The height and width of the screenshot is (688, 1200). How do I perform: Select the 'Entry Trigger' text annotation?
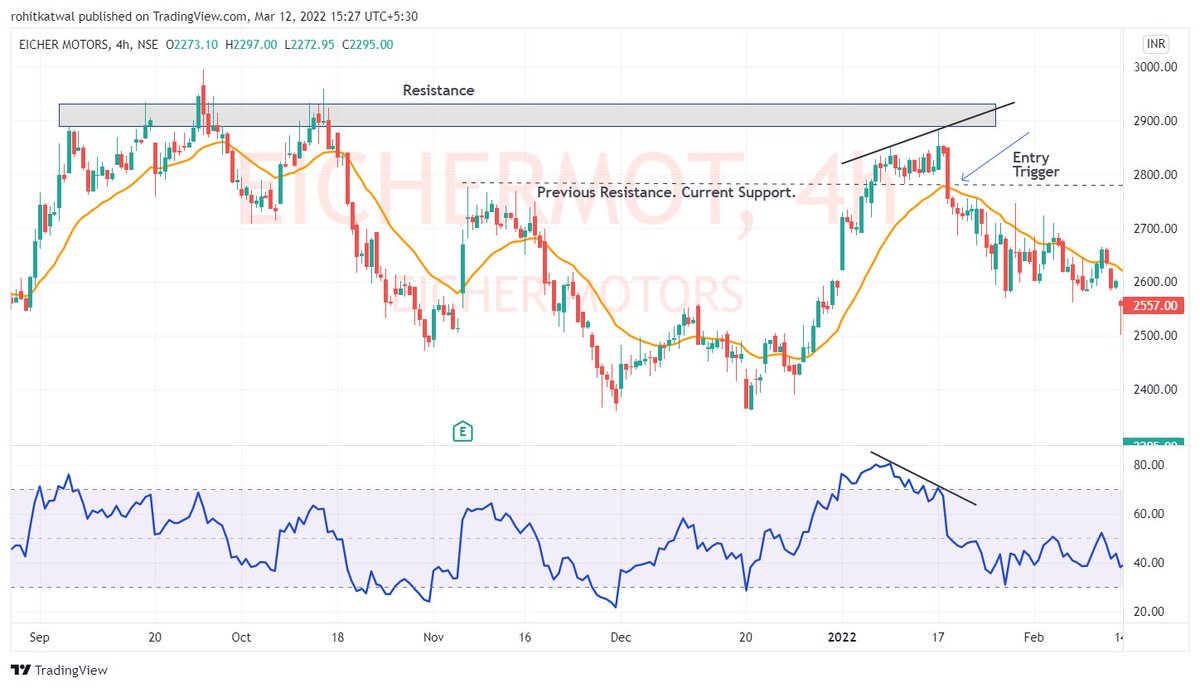pos(1035,165)
